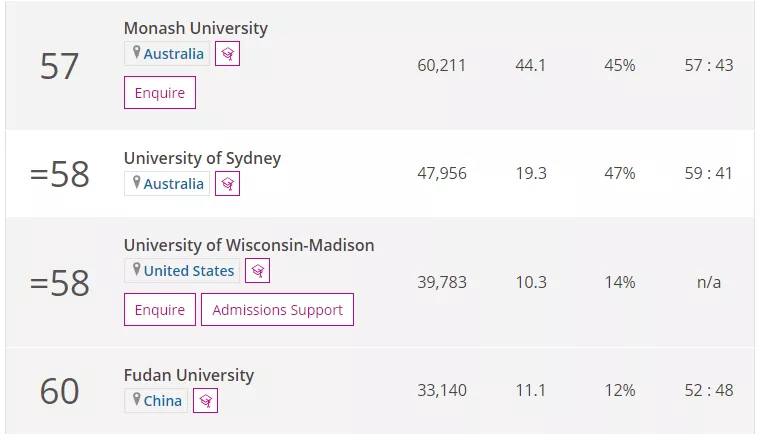
Task: Click rank number 57
Action: 59,66
